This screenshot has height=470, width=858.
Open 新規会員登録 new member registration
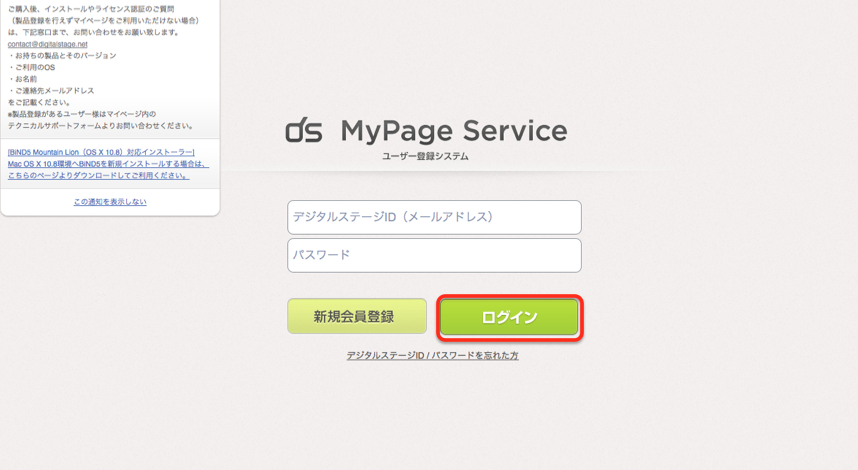click(x=357, y=316)
